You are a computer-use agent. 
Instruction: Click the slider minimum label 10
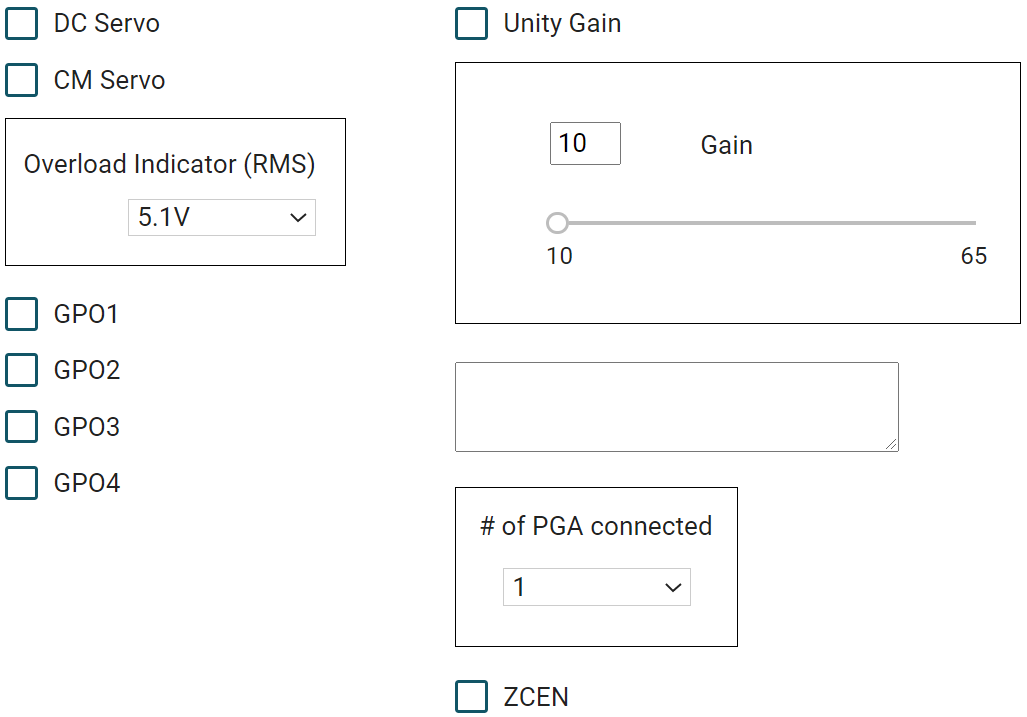click(560, 256)
